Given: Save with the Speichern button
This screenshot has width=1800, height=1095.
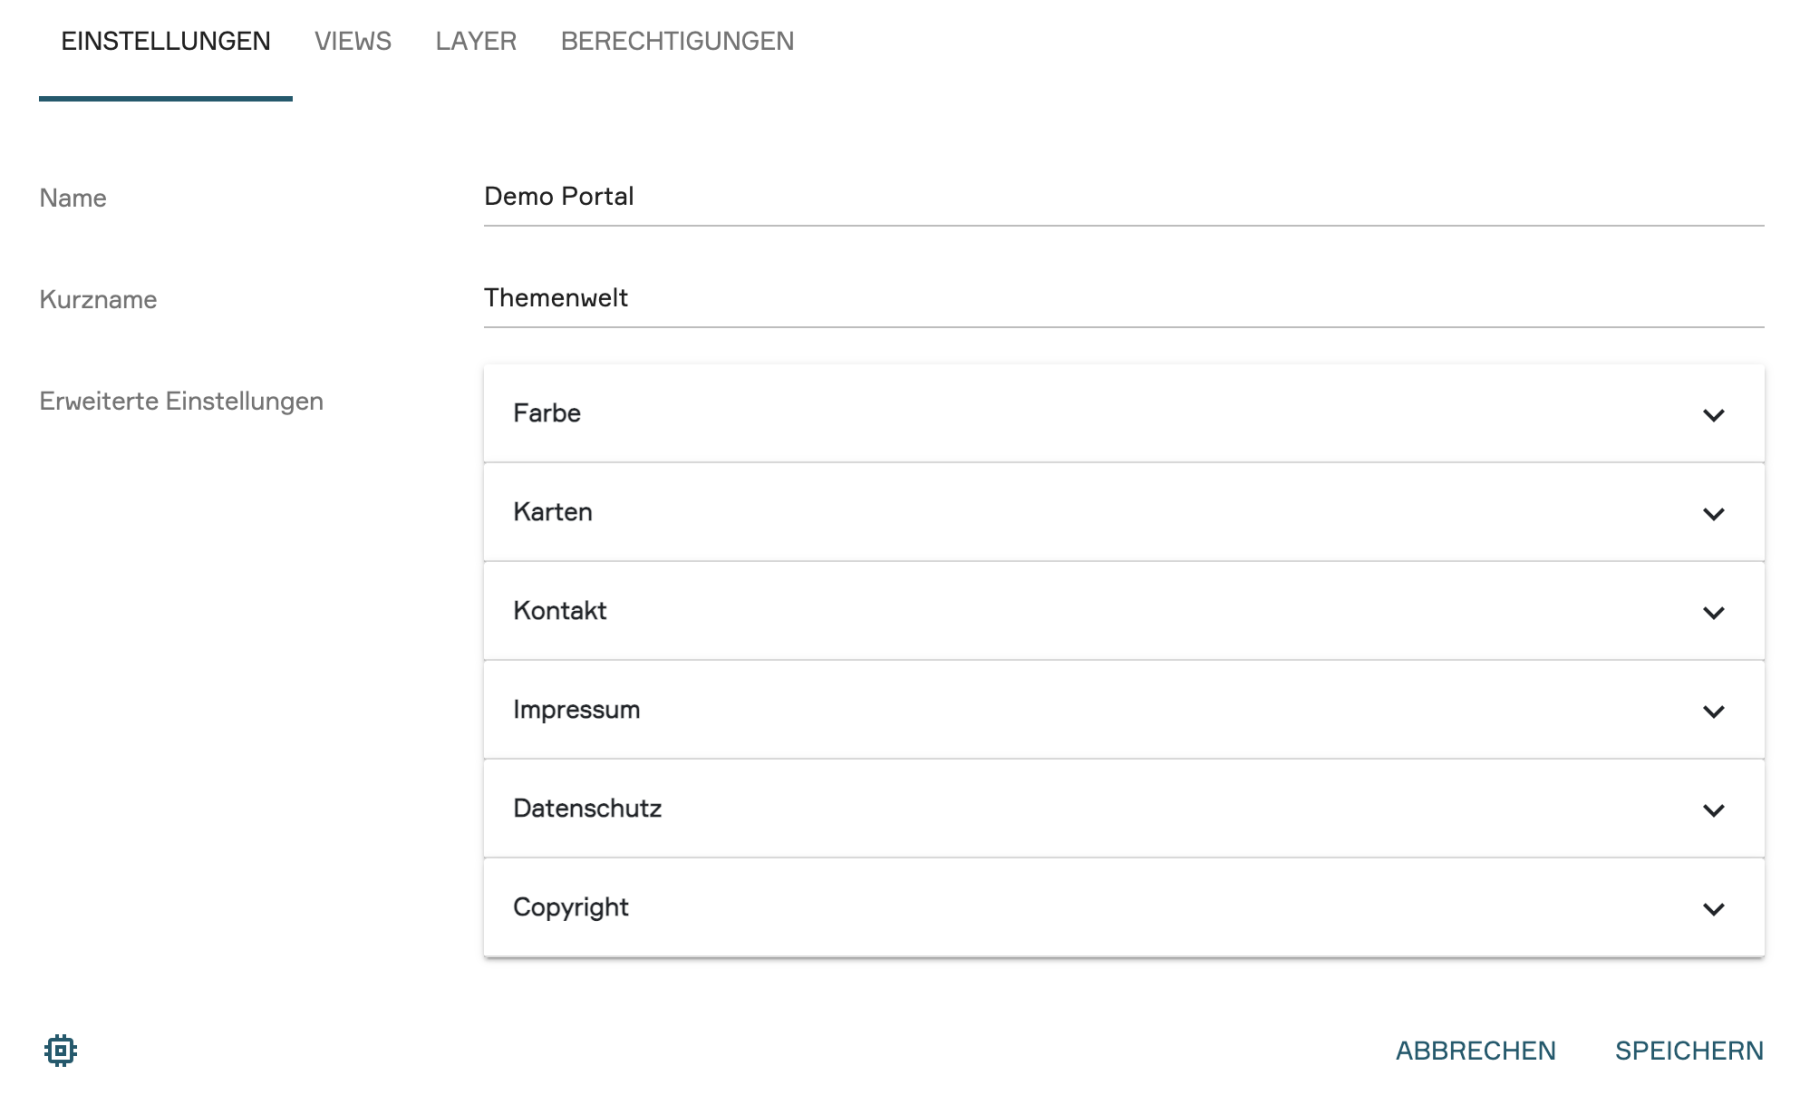Looking at the screenshot, I should click(1689, 1051).
